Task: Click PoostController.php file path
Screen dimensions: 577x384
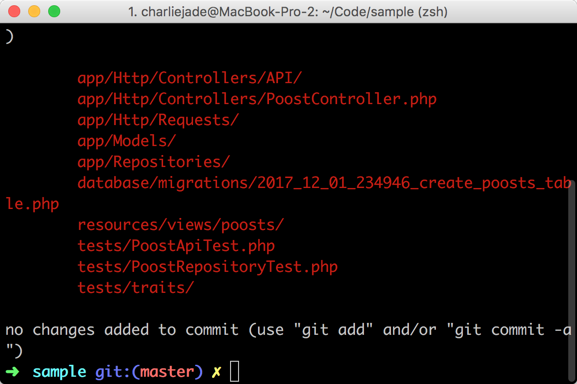Action: (257, 99)
